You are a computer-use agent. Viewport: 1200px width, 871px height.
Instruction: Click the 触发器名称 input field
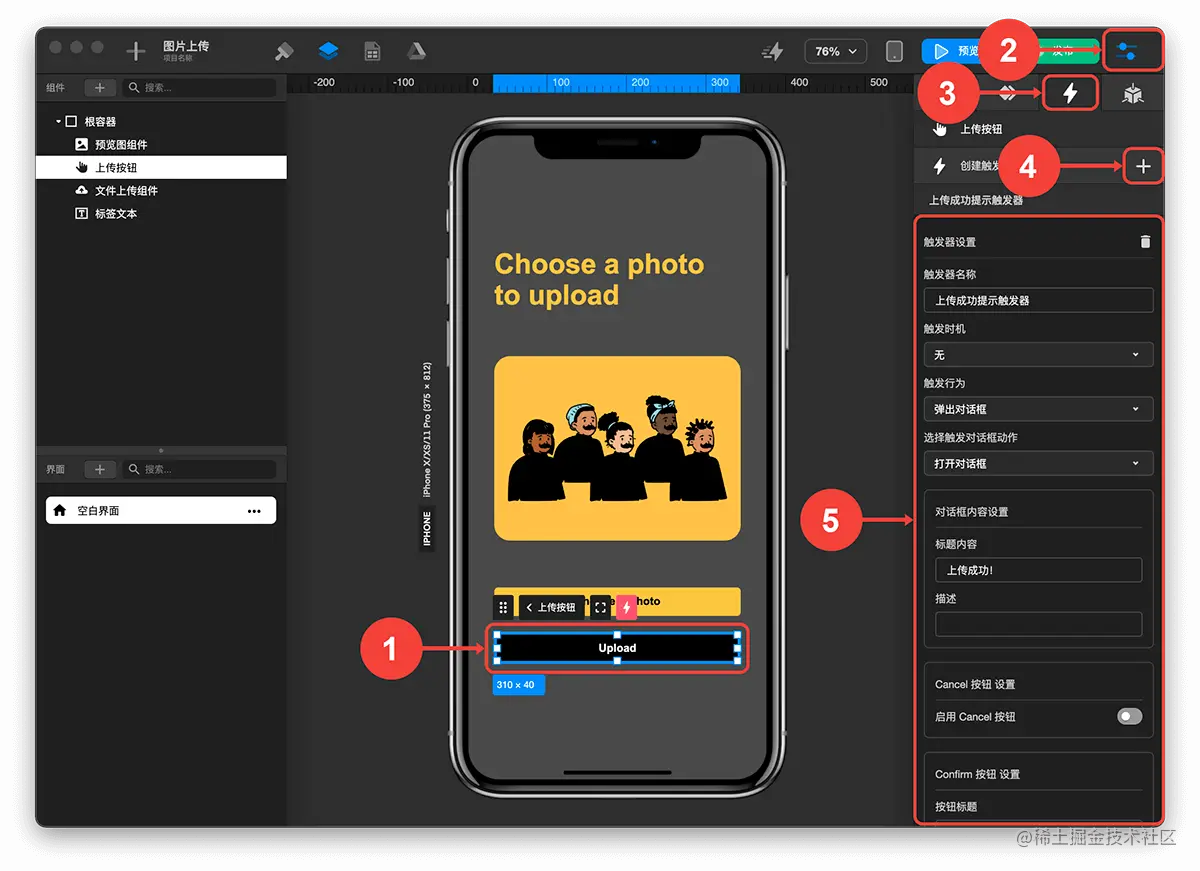click(1038, 300)
